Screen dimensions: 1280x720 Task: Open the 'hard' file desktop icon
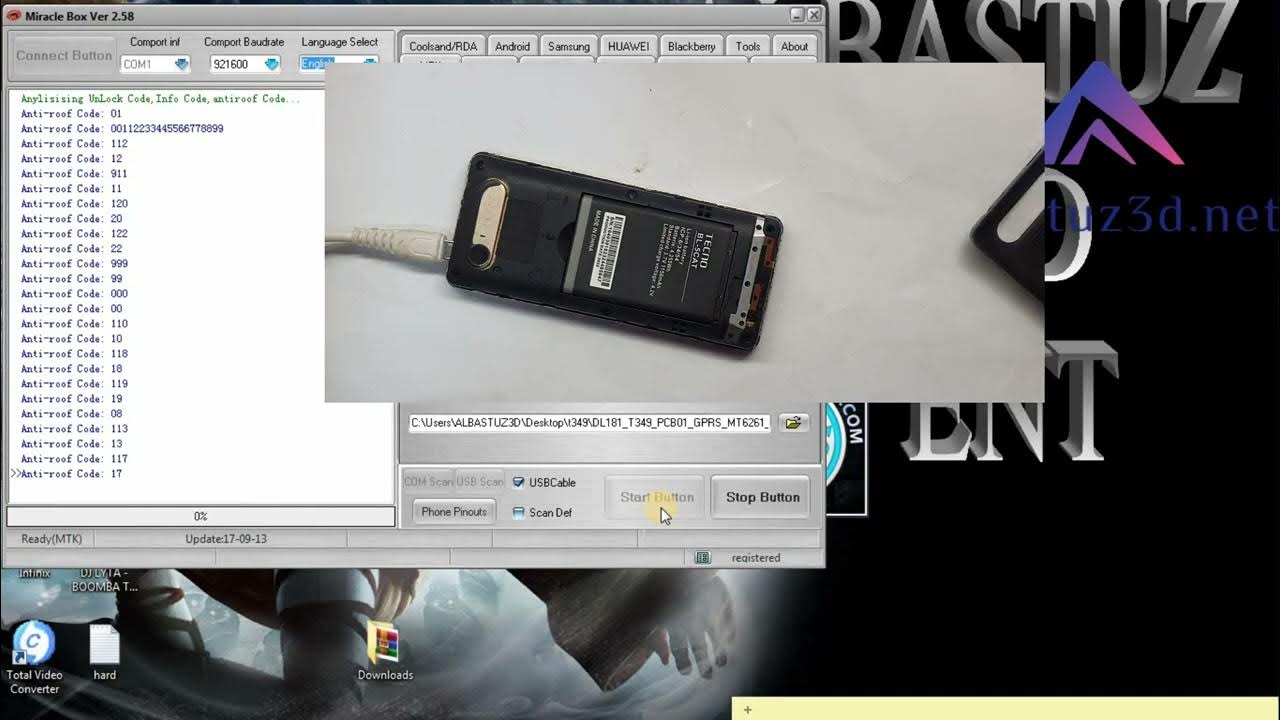[105, 653]
